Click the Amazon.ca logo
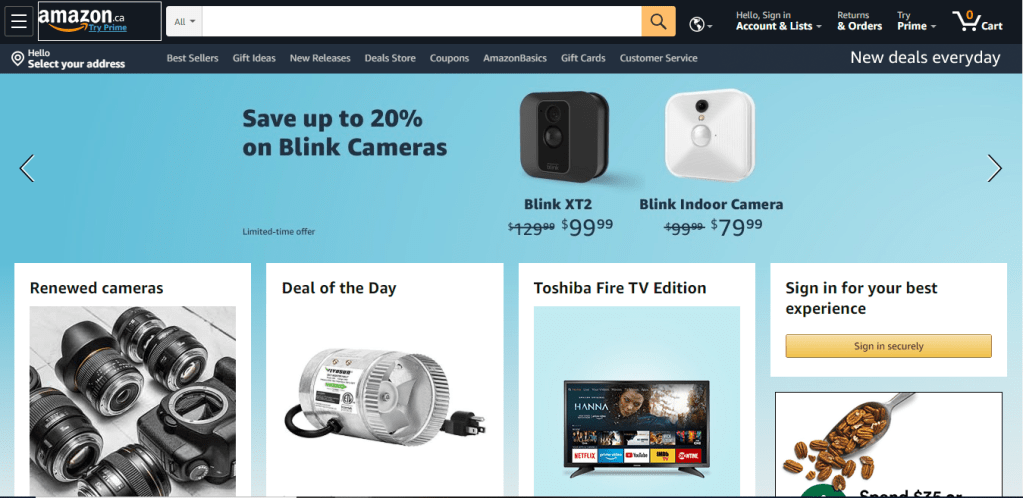Screen dimensions: 1023x498 point(82,17)
